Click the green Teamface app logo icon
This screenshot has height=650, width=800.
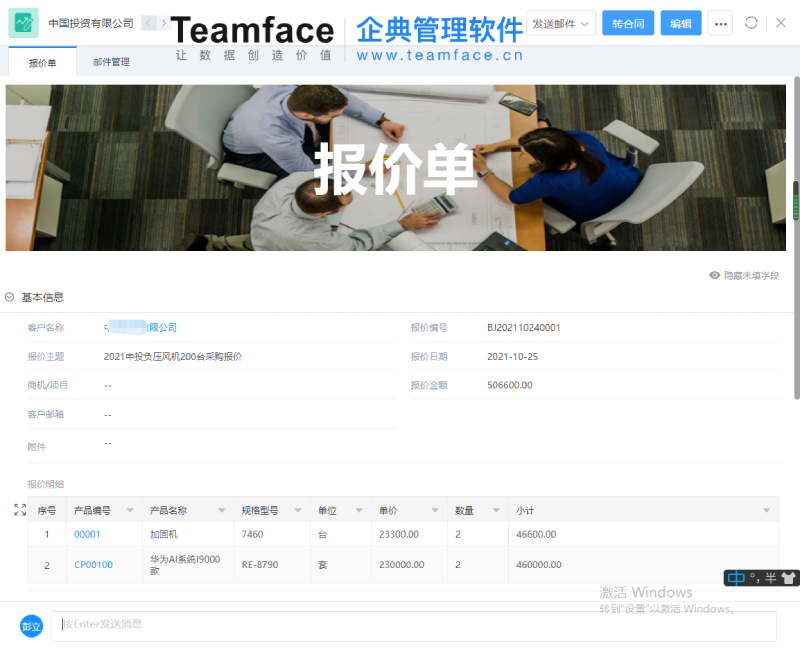pyautogui.click(x=23, y=23)
